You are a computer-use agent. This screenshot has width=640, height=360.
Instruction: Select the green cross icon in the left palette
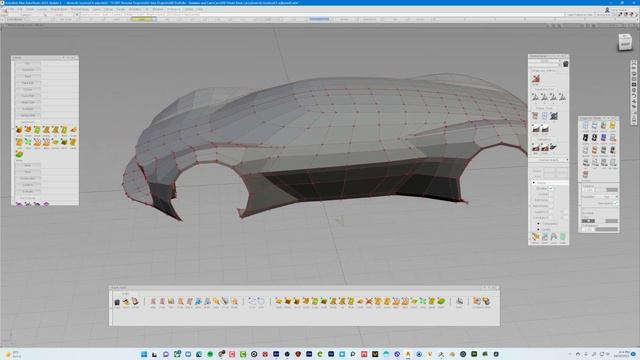28,142
